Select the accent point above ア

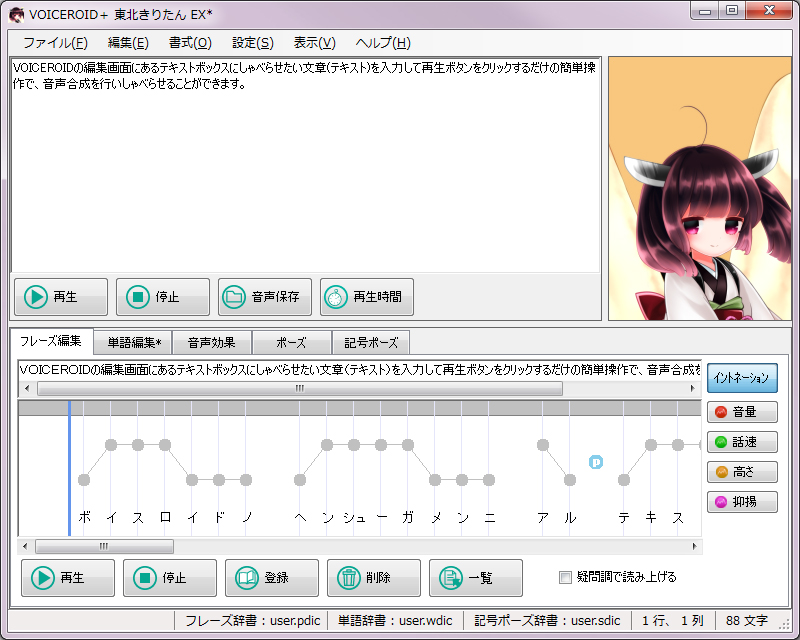(x=543, y=445)
